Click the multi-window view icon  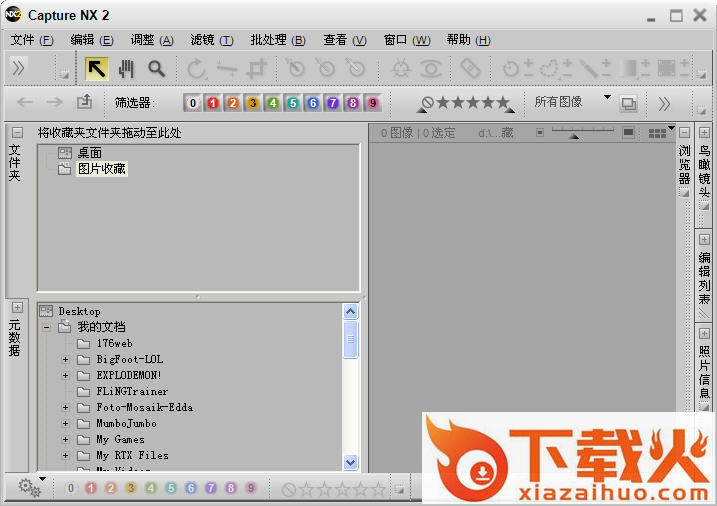coord(629,104)
